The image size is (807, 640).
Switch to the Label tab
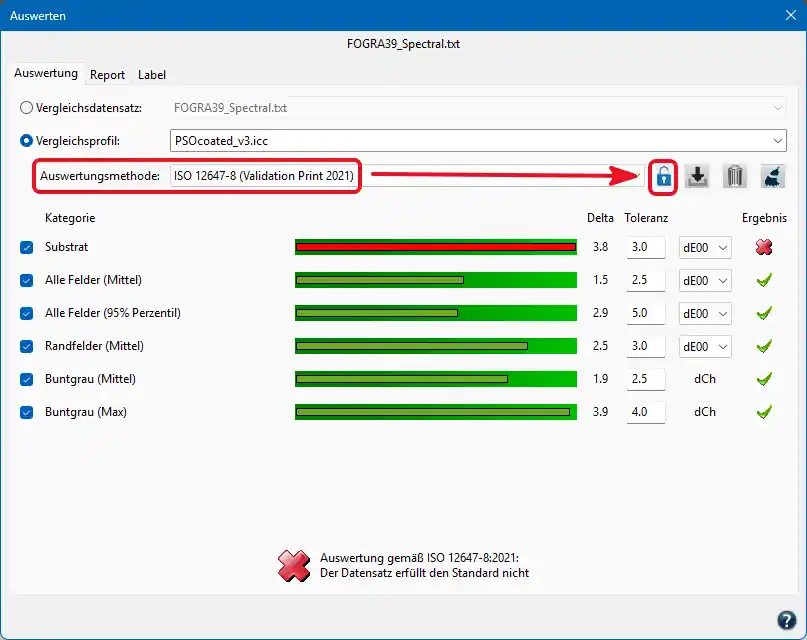click(152, 75)
